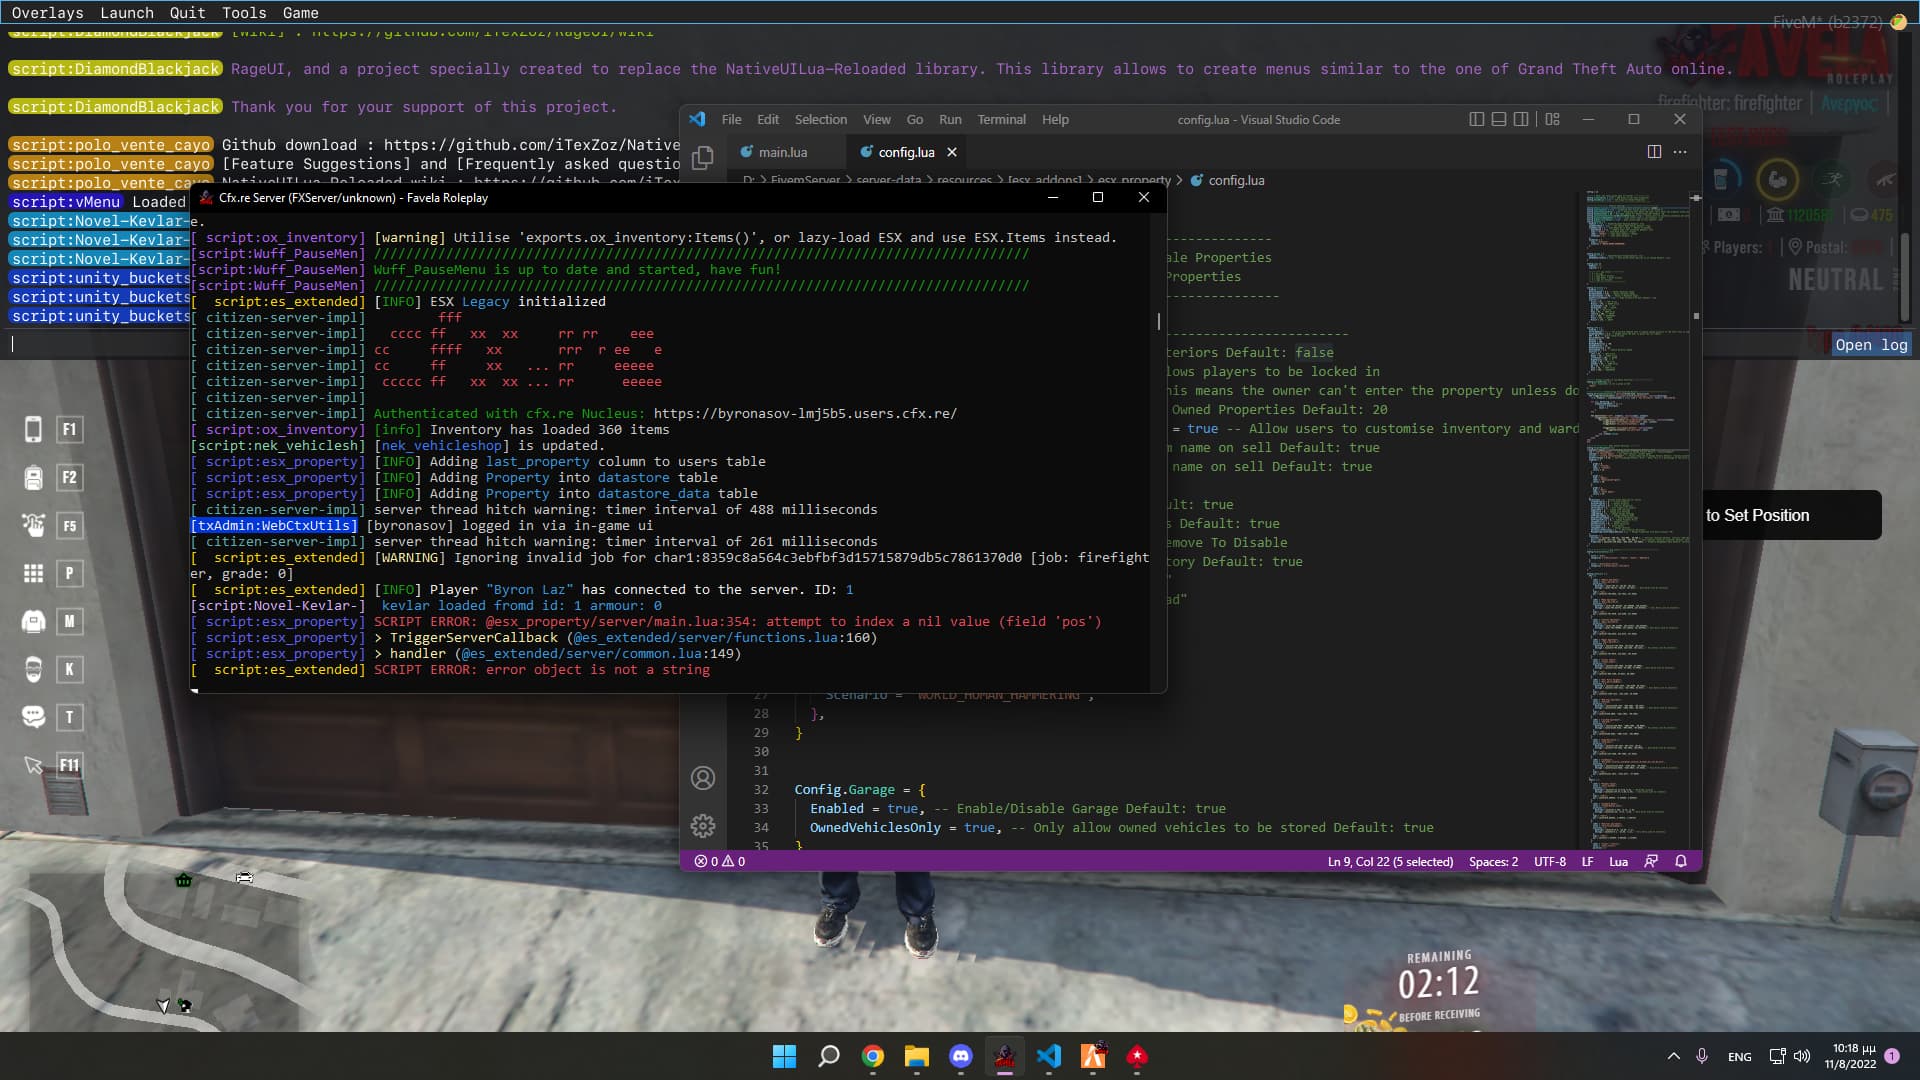Open the View menu in VS Code

[x=876, y=119]
